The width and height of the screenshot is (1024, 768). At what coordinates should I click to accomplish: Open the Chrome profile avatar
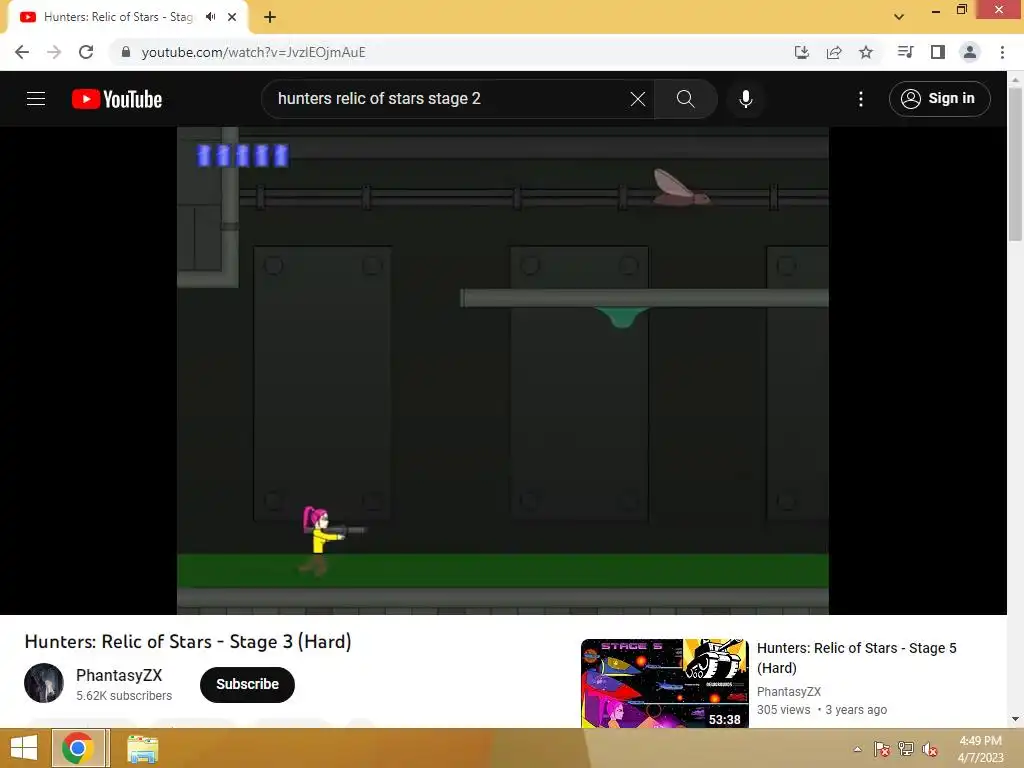point(970,52)
